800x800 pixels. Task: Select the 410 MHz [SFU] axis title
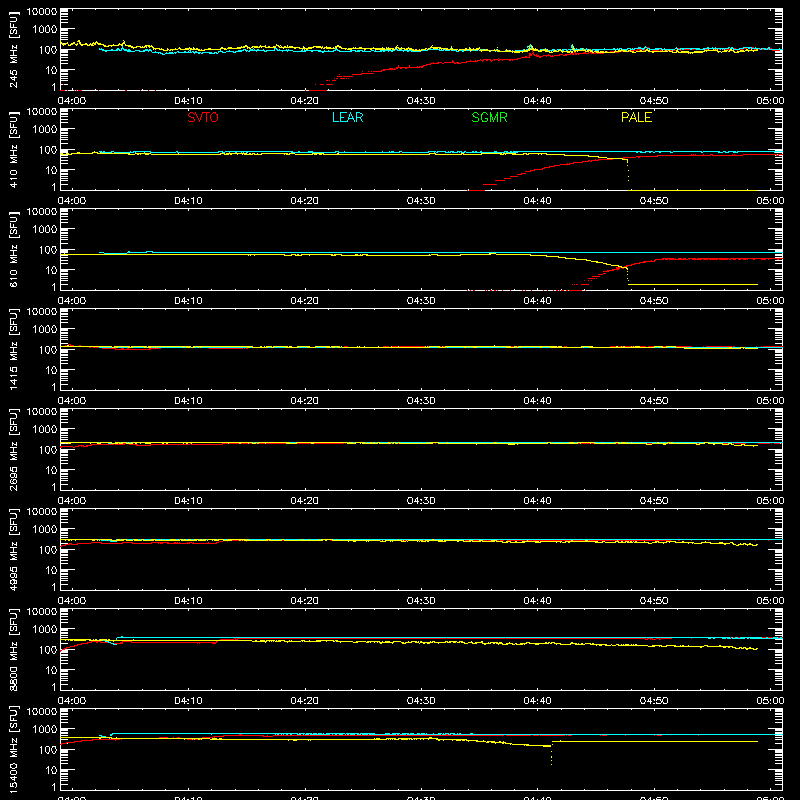(x=13, y=149)
